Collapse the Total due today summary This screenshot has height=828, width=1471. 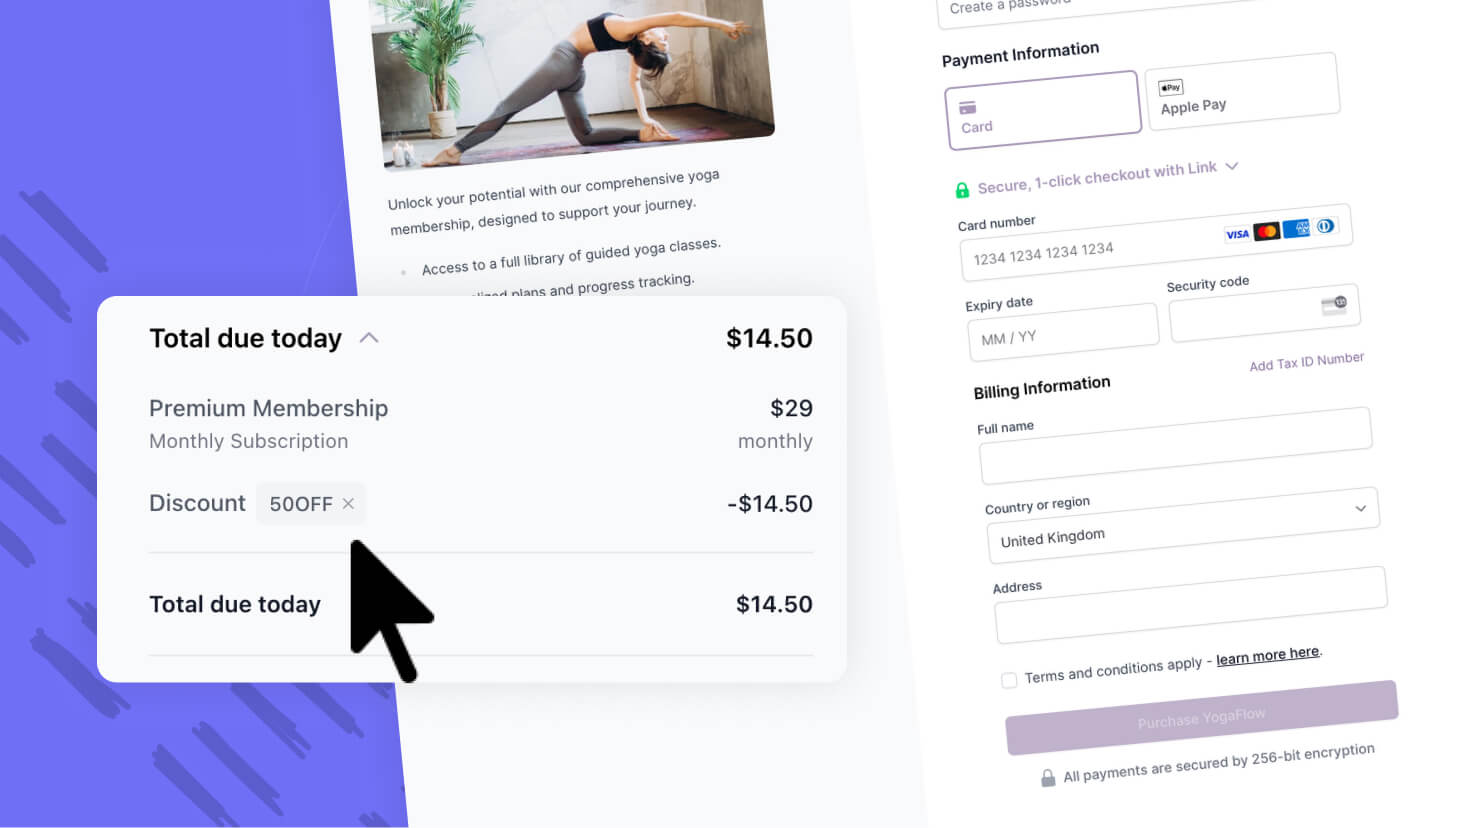(x=369, y=338)
